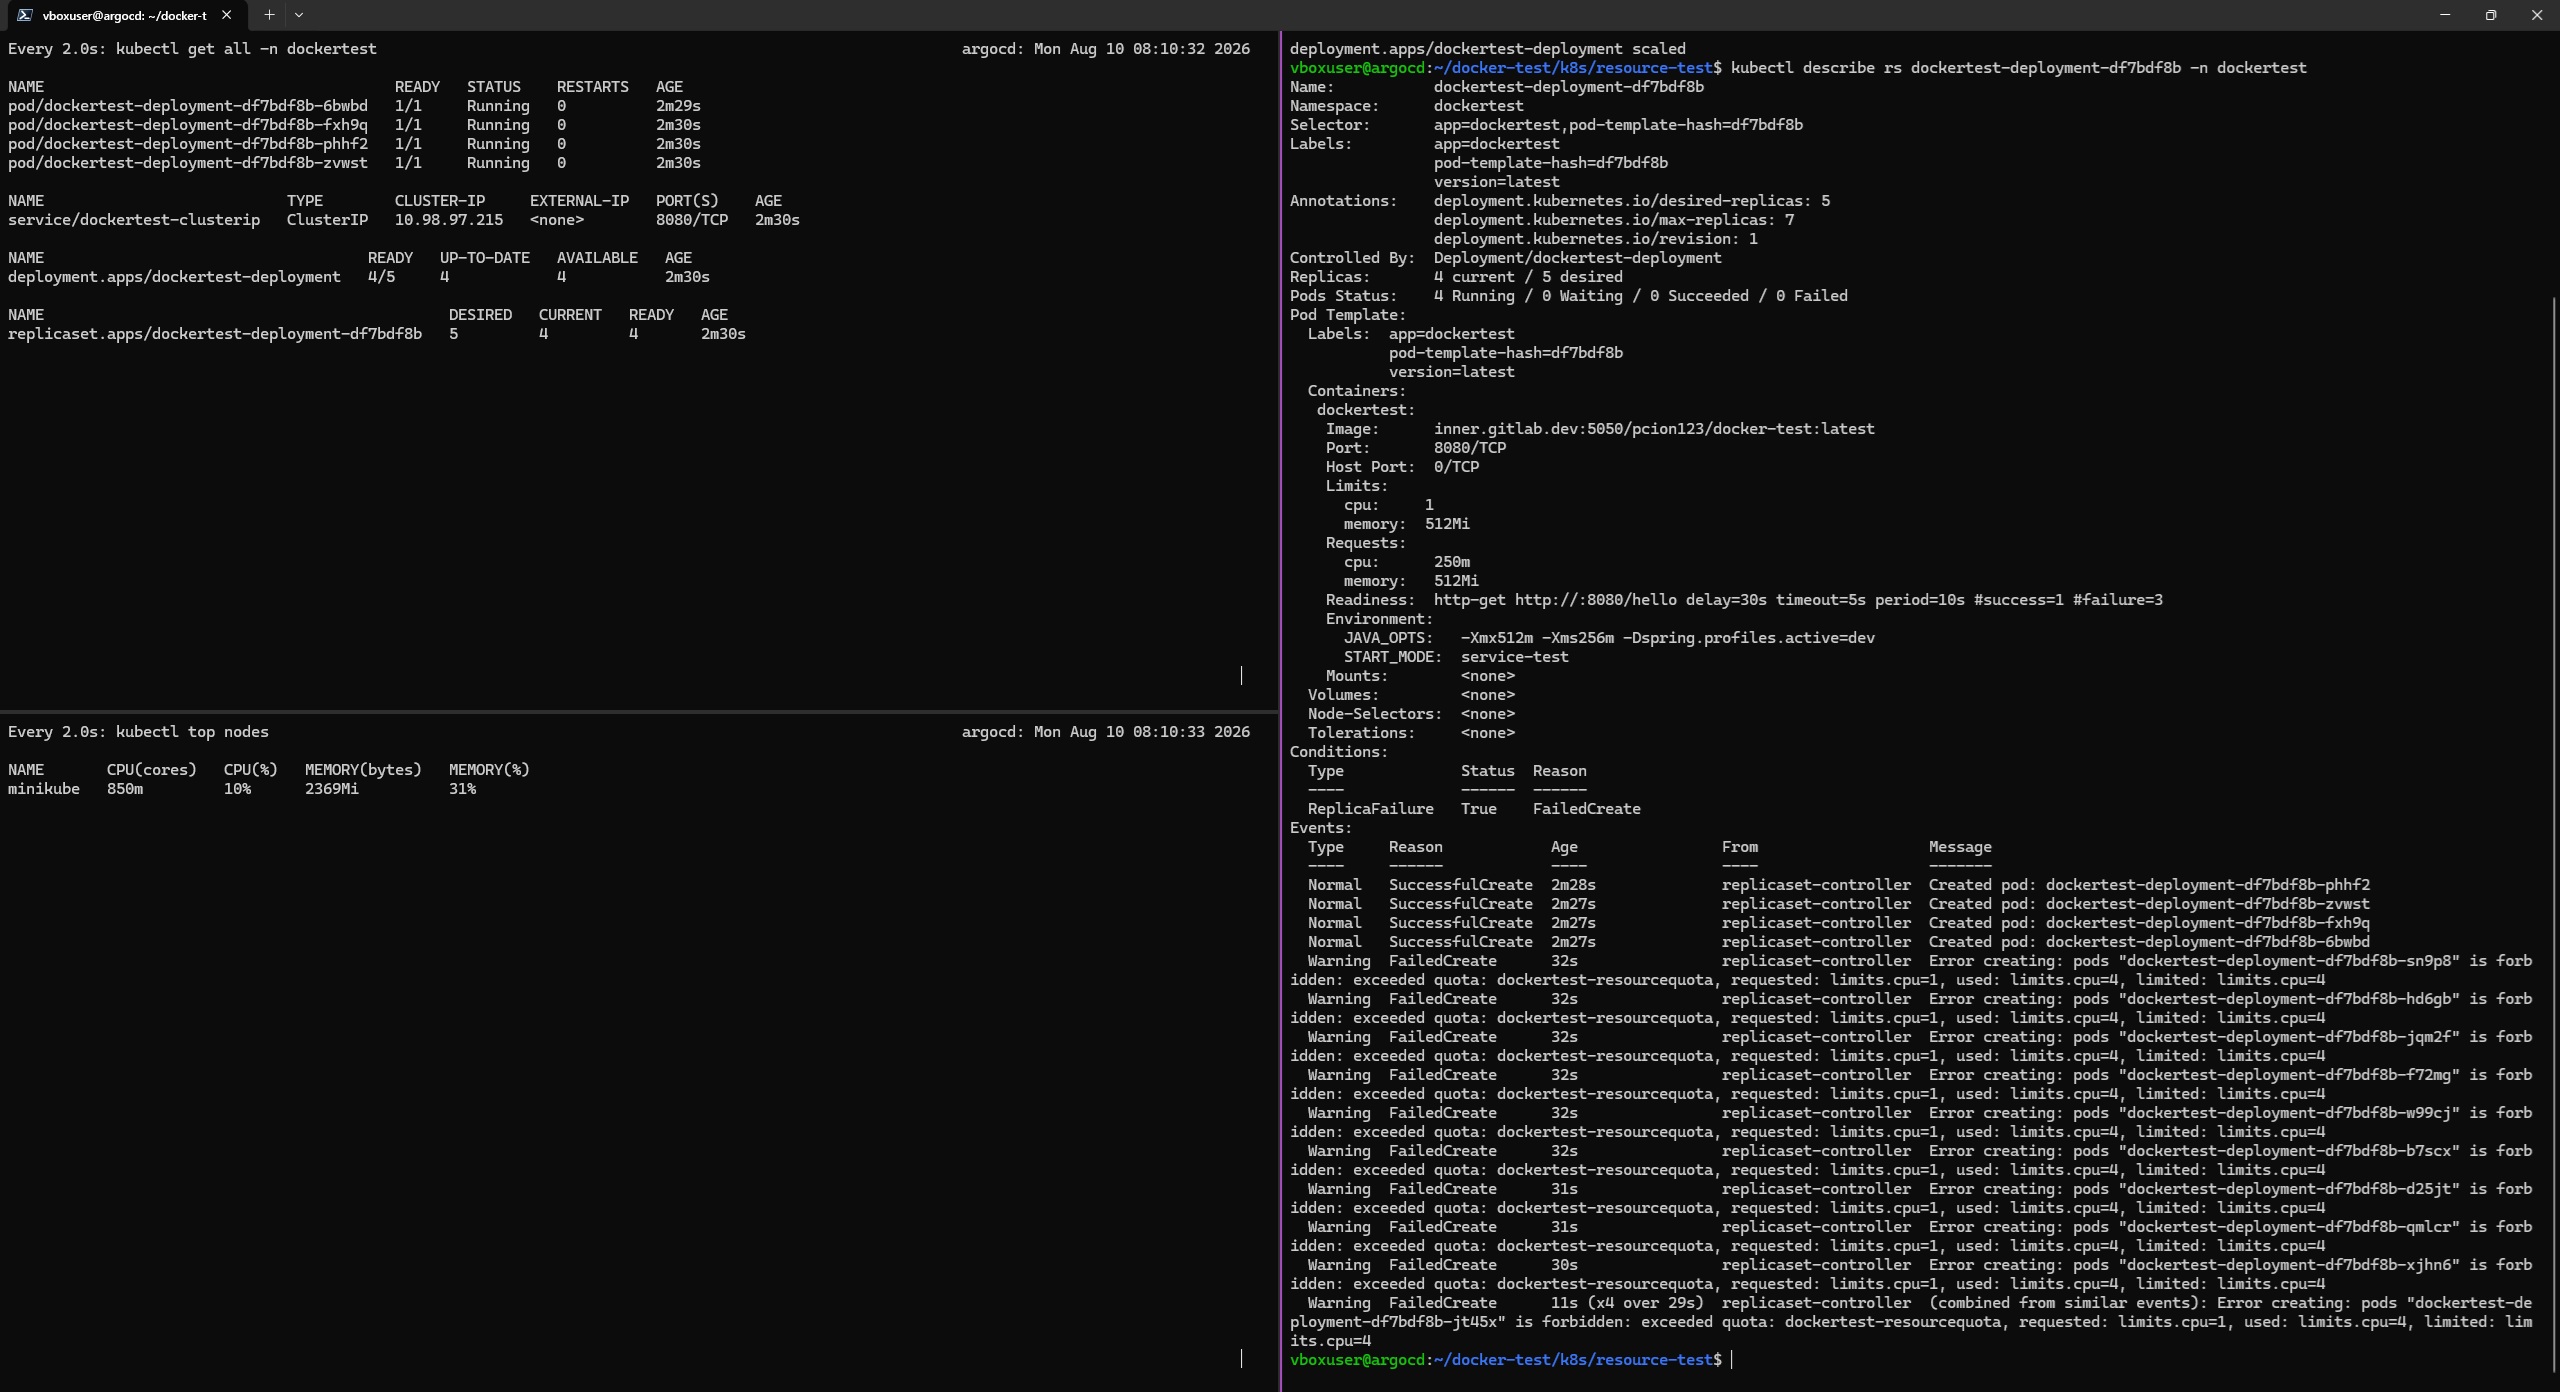This screenshot has width=2560, height=1392.
Task: Click the 2369Mi memory value
Action: click(332, 789)
